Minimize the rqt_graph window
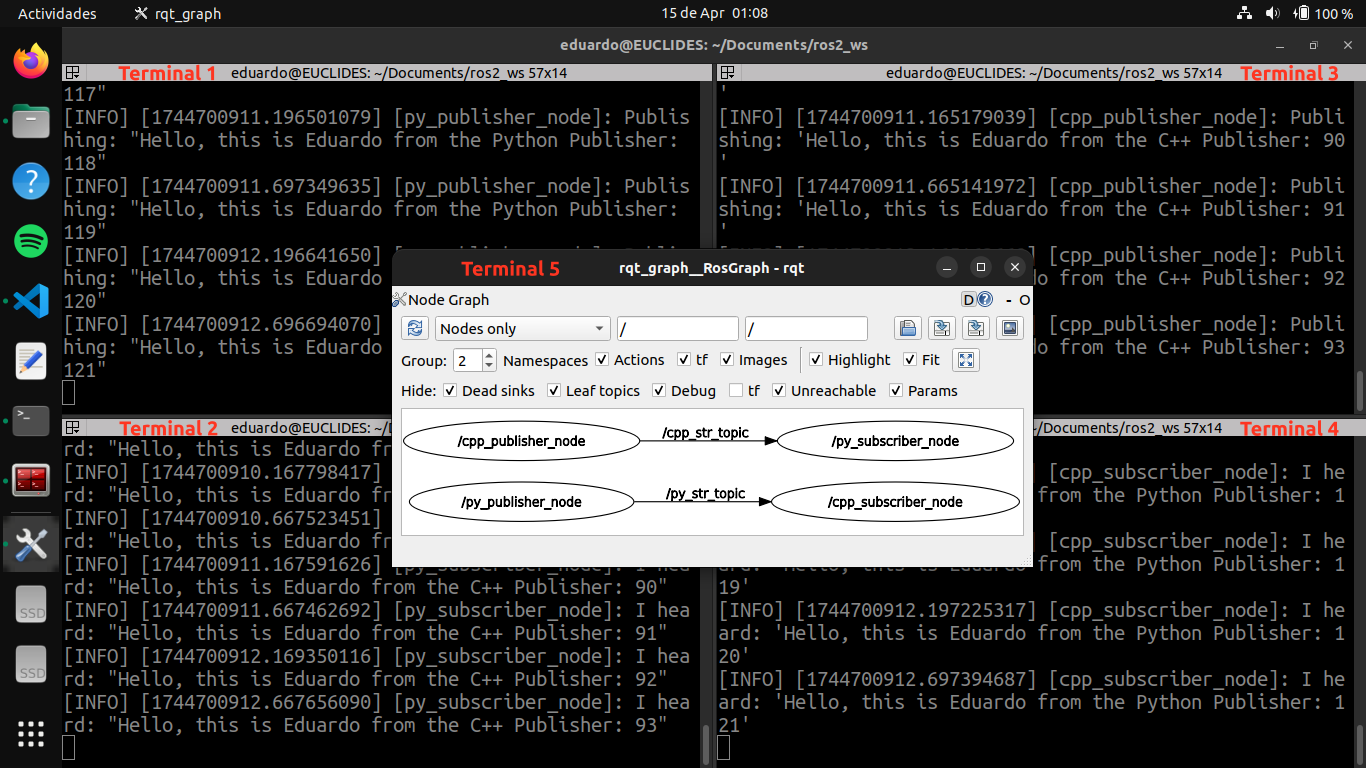This screenshot has width=1366, height=768. (x=947, y=267)
